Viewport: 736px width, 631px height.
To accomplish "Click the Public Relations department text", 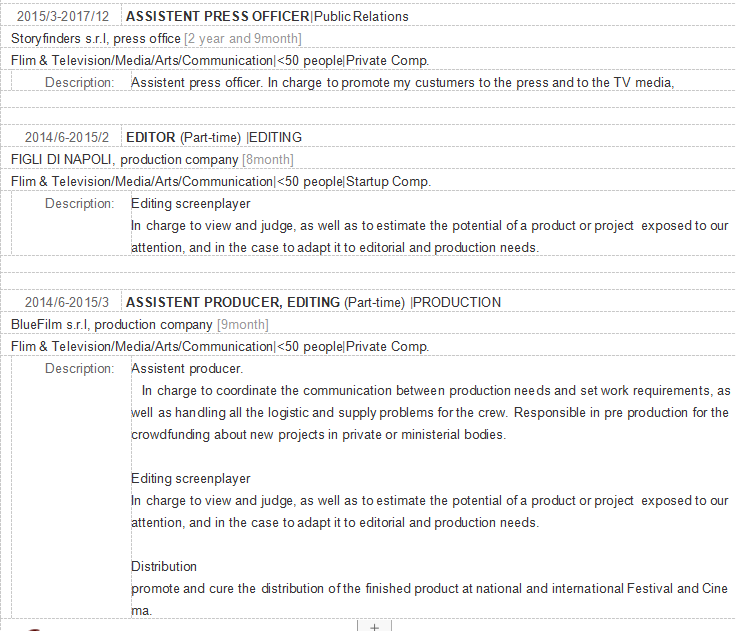I will (x=361, y=16).
